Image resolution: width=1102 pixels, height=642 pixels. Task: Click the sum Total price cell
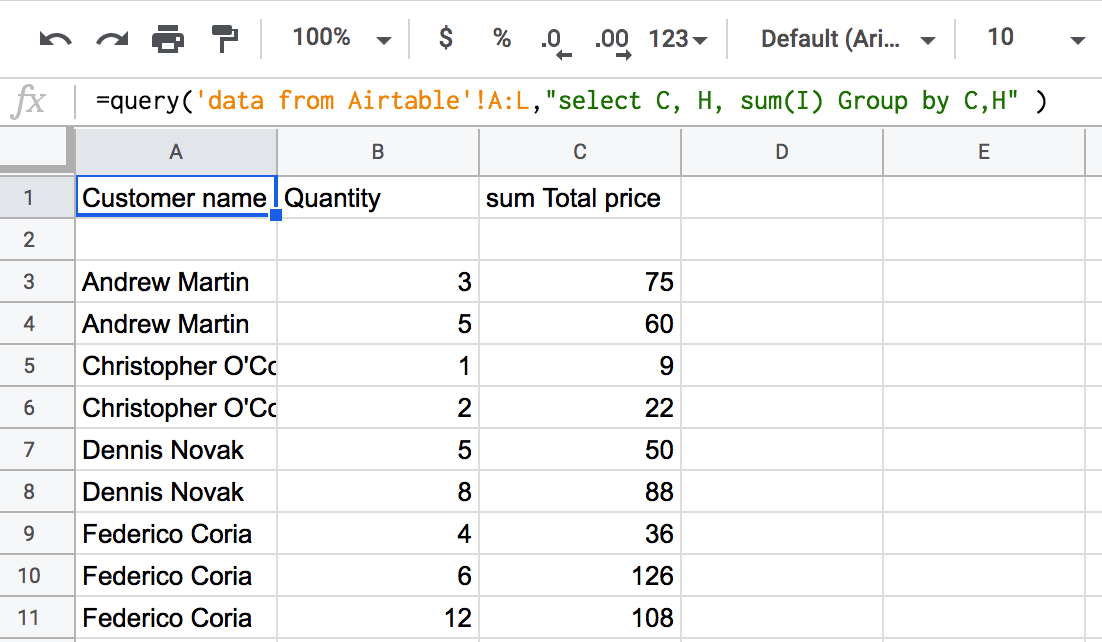[580, 198]
